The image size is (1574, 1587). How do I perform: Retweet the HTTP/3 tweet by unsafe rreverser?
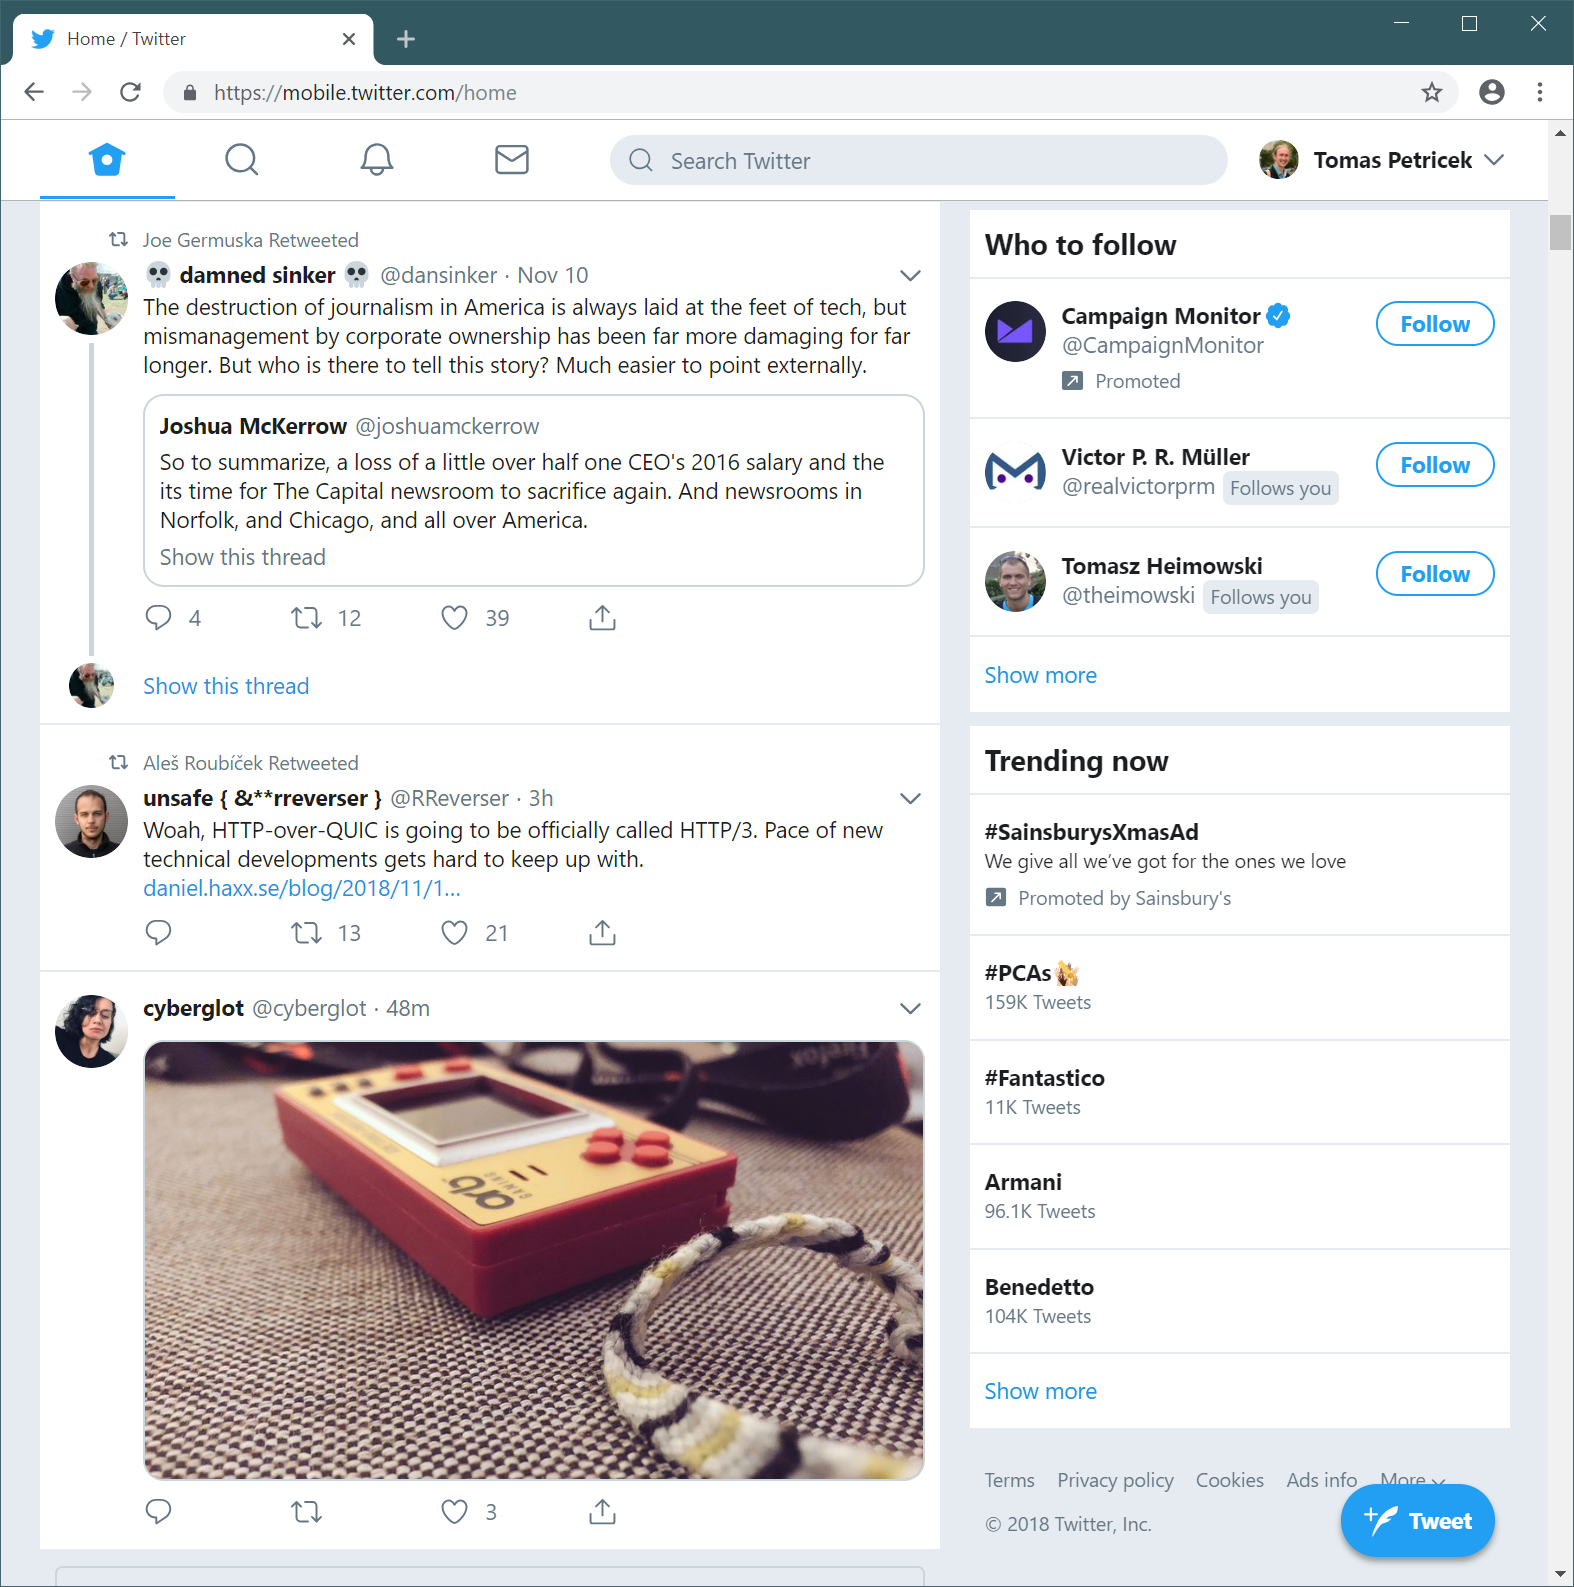(306, 933)
